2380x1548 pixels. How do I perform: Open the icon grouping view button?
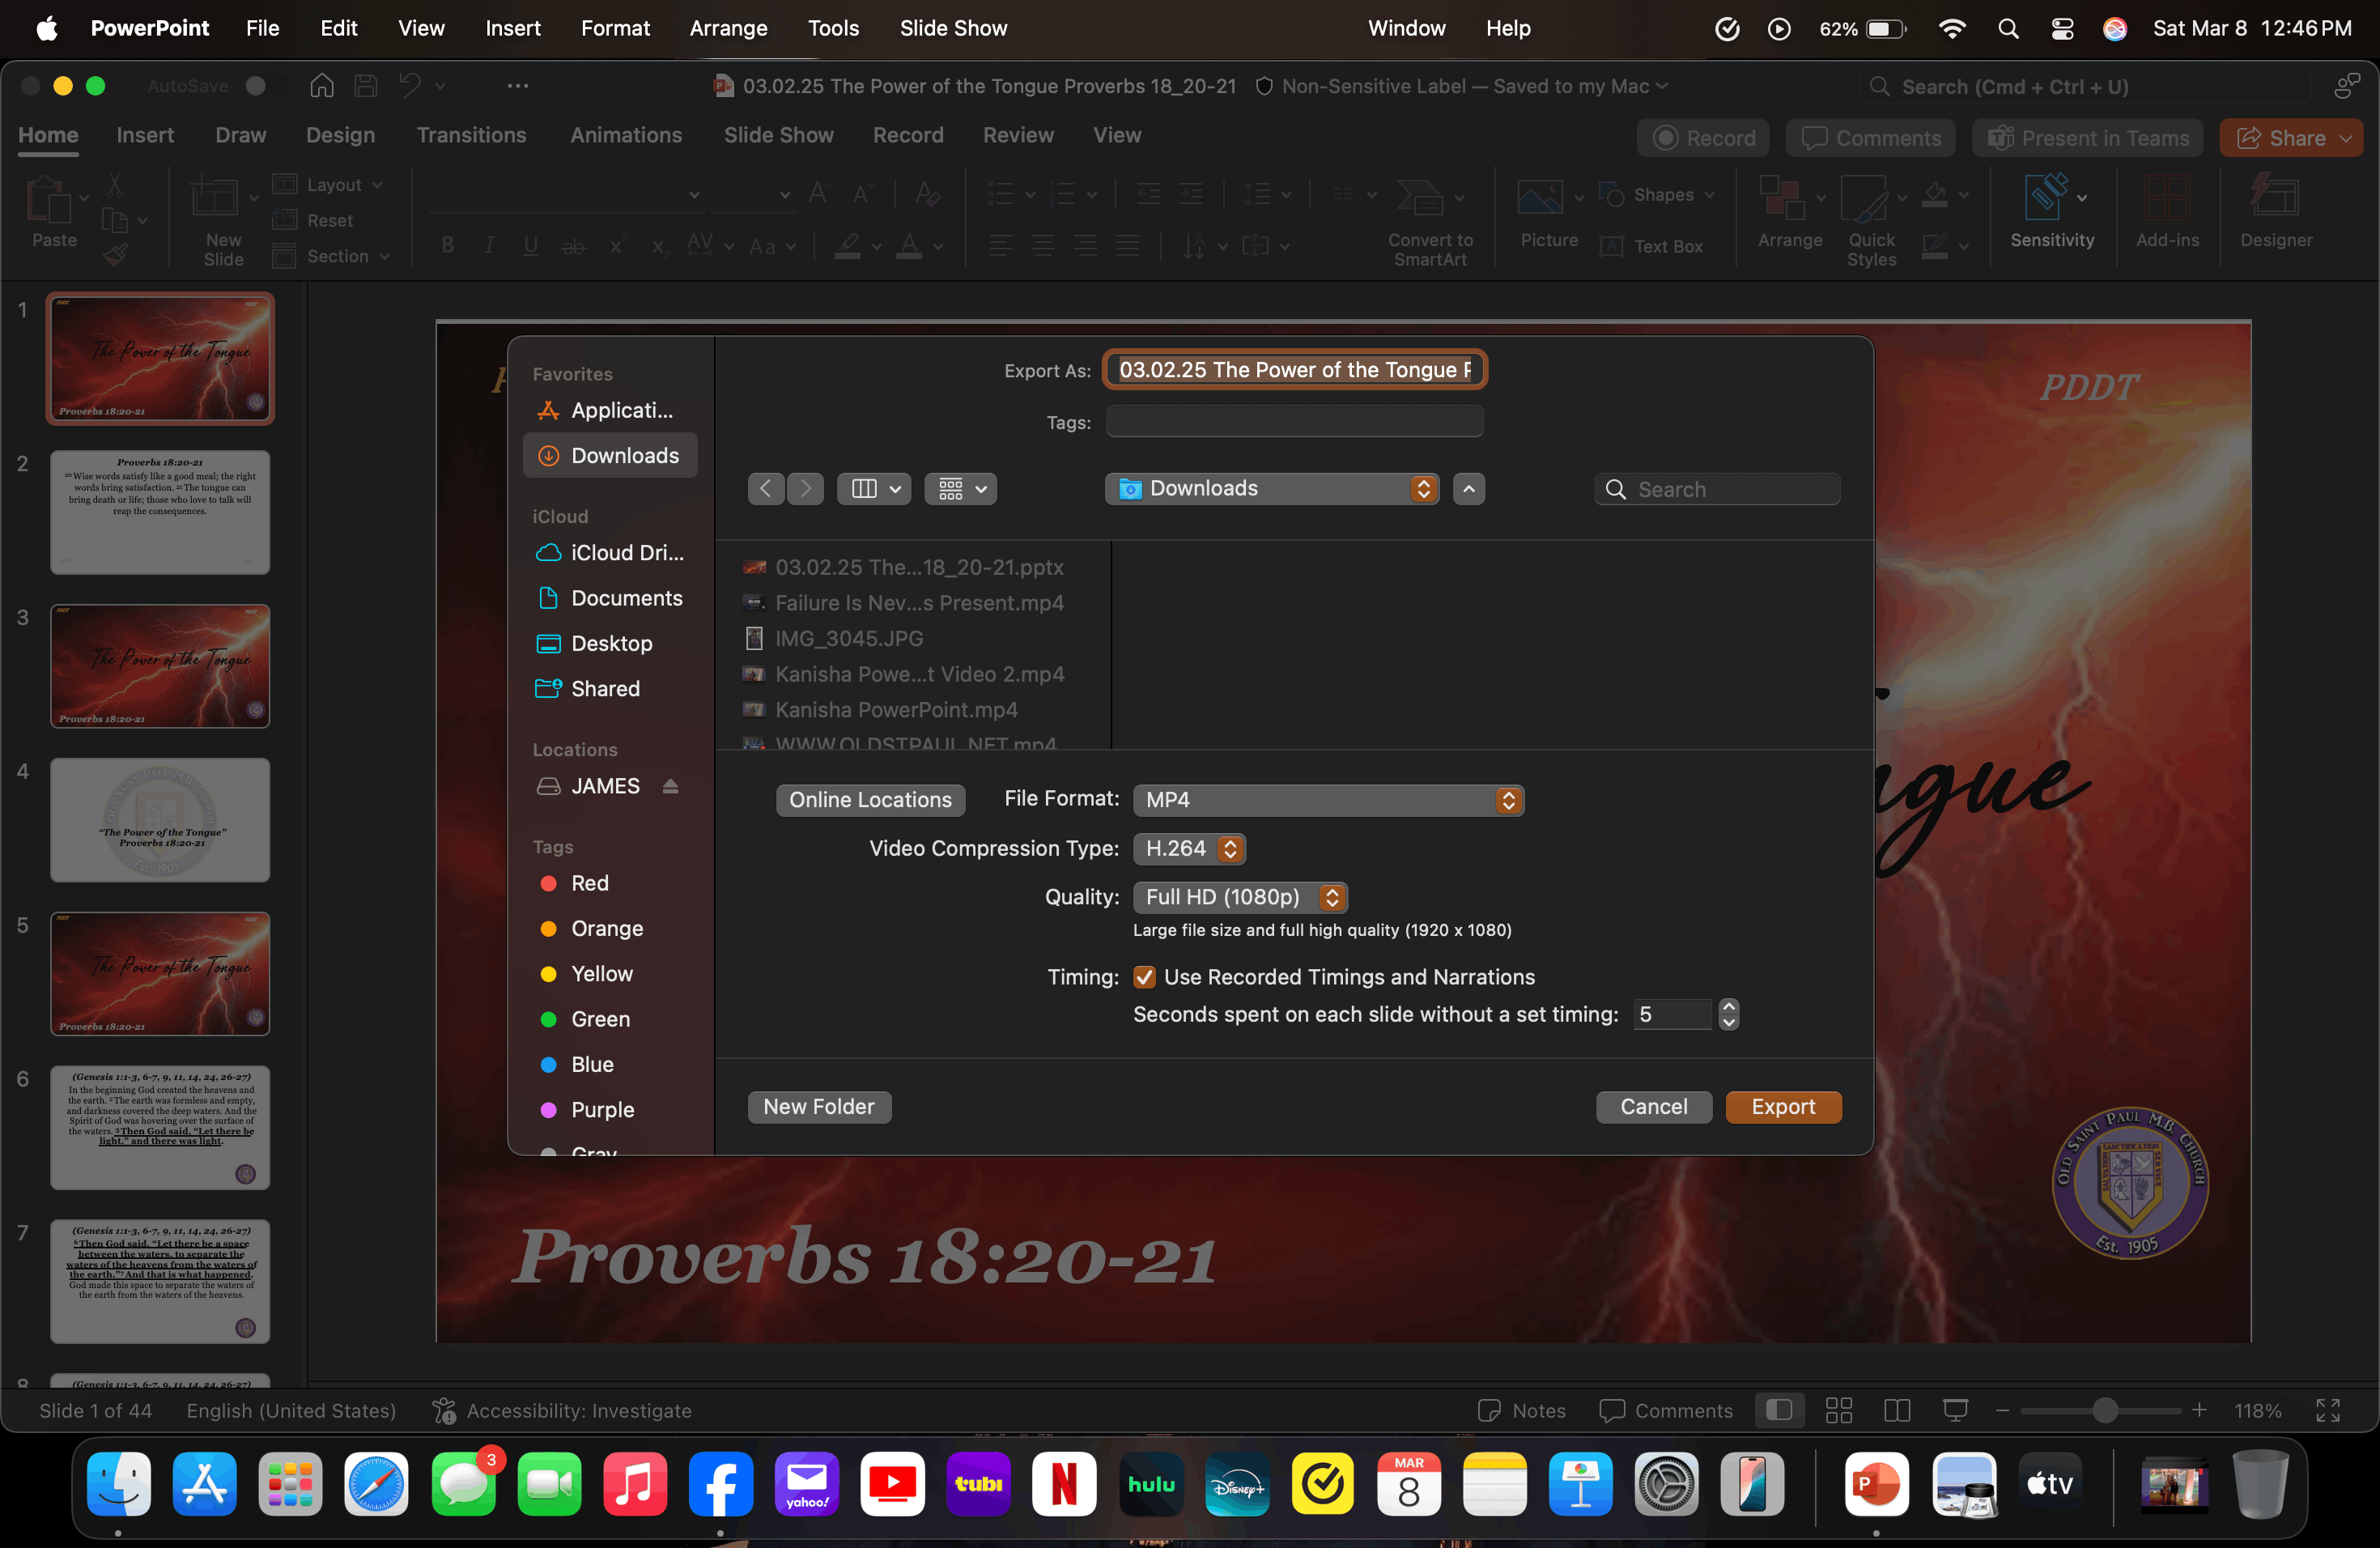click(961, 489)
